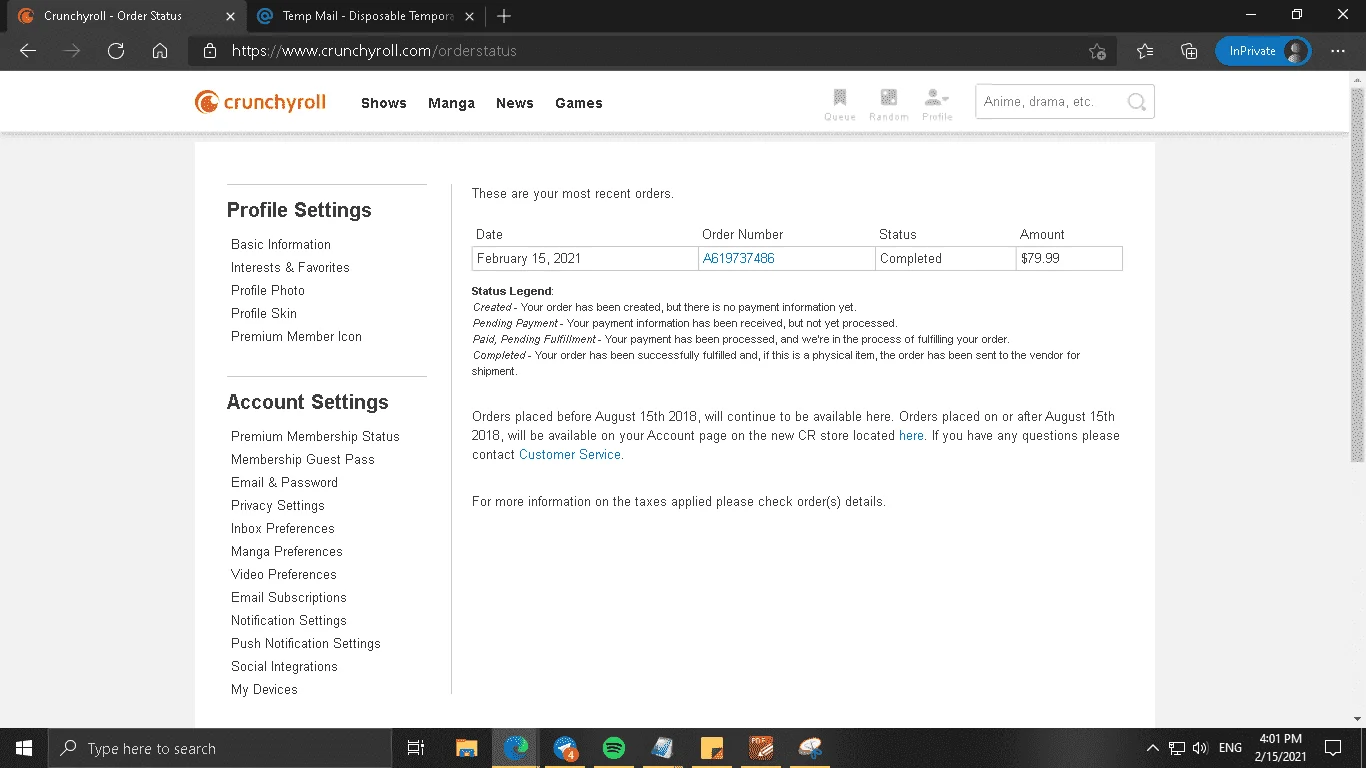Viewport: 1366px width, 768px height.
Task: Click the search magnifier icon
Action: pyautogui.click(x=1136, y=102)
